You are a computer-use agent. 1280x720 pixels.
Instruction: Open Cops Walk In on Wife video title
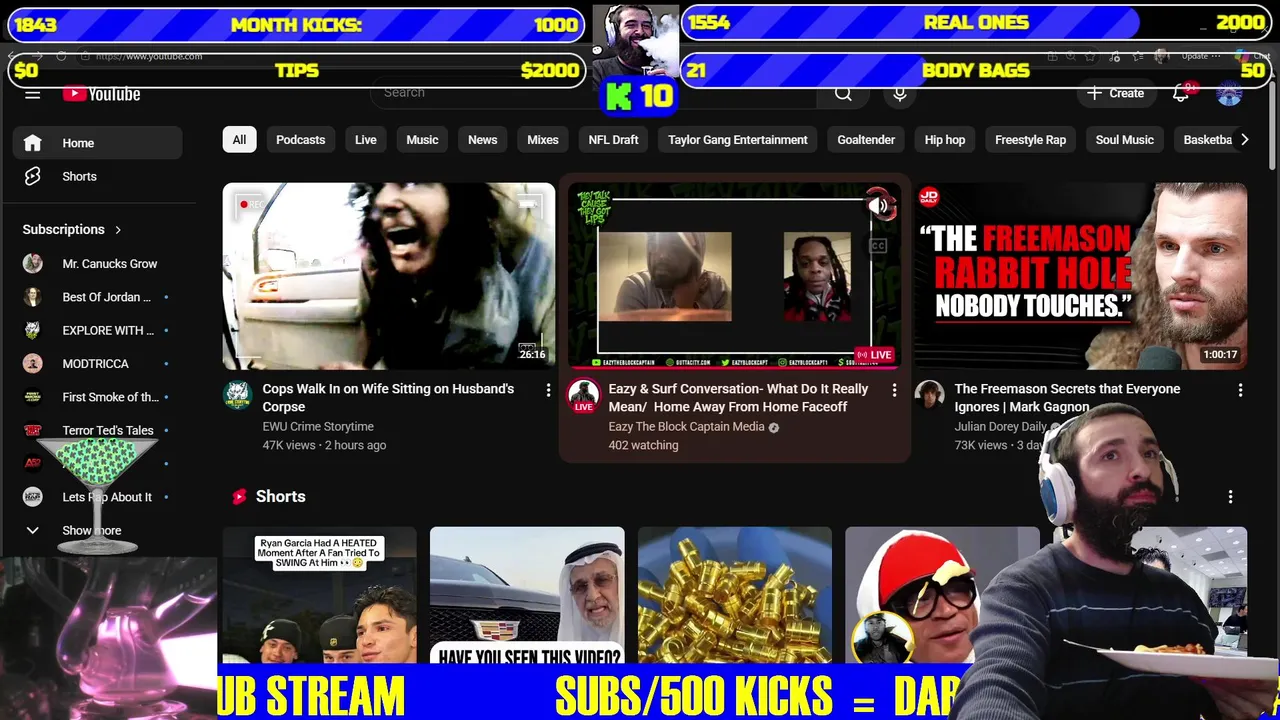pyautogui.click(x=388, y=398)
